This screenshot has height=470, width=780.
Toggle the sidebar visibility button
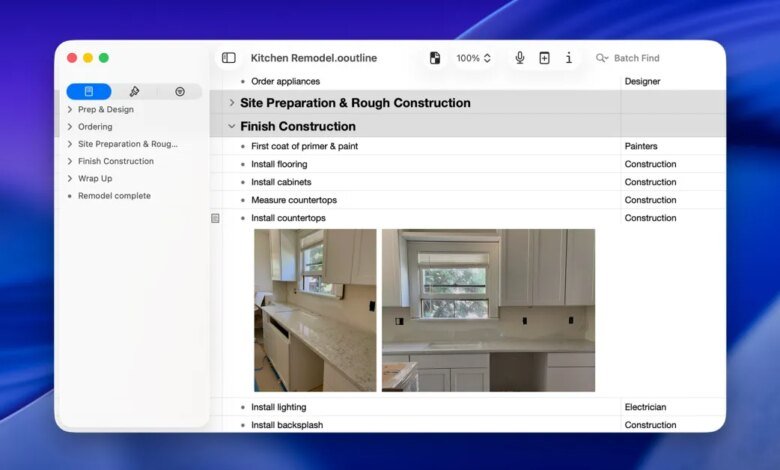(229, 58)
